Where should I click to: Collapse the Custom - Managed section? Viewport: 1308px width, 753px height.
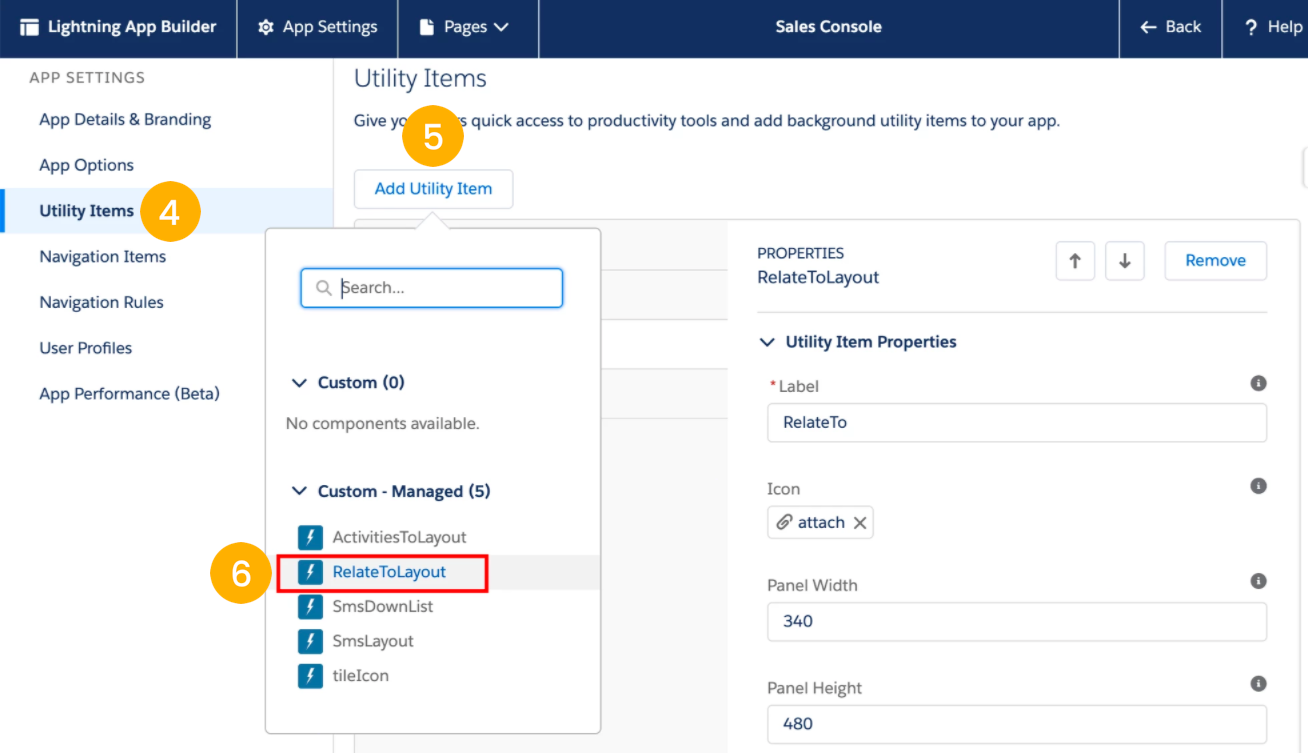tap(298, 490)
